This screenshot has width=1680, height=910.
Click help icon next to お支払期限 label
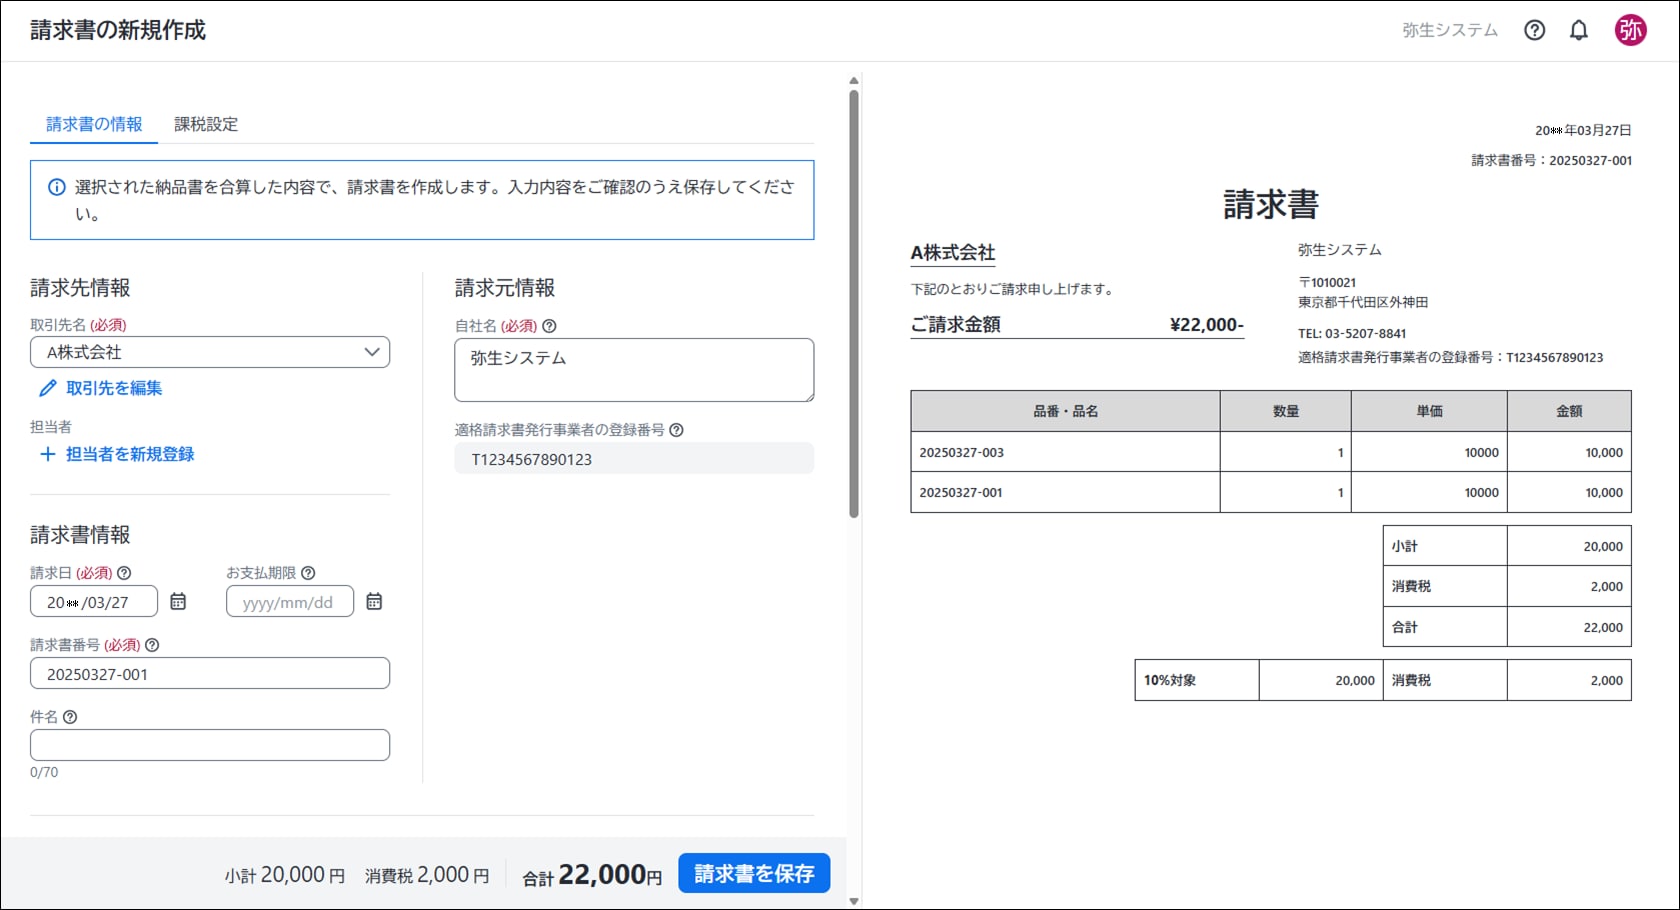point(308,573)
